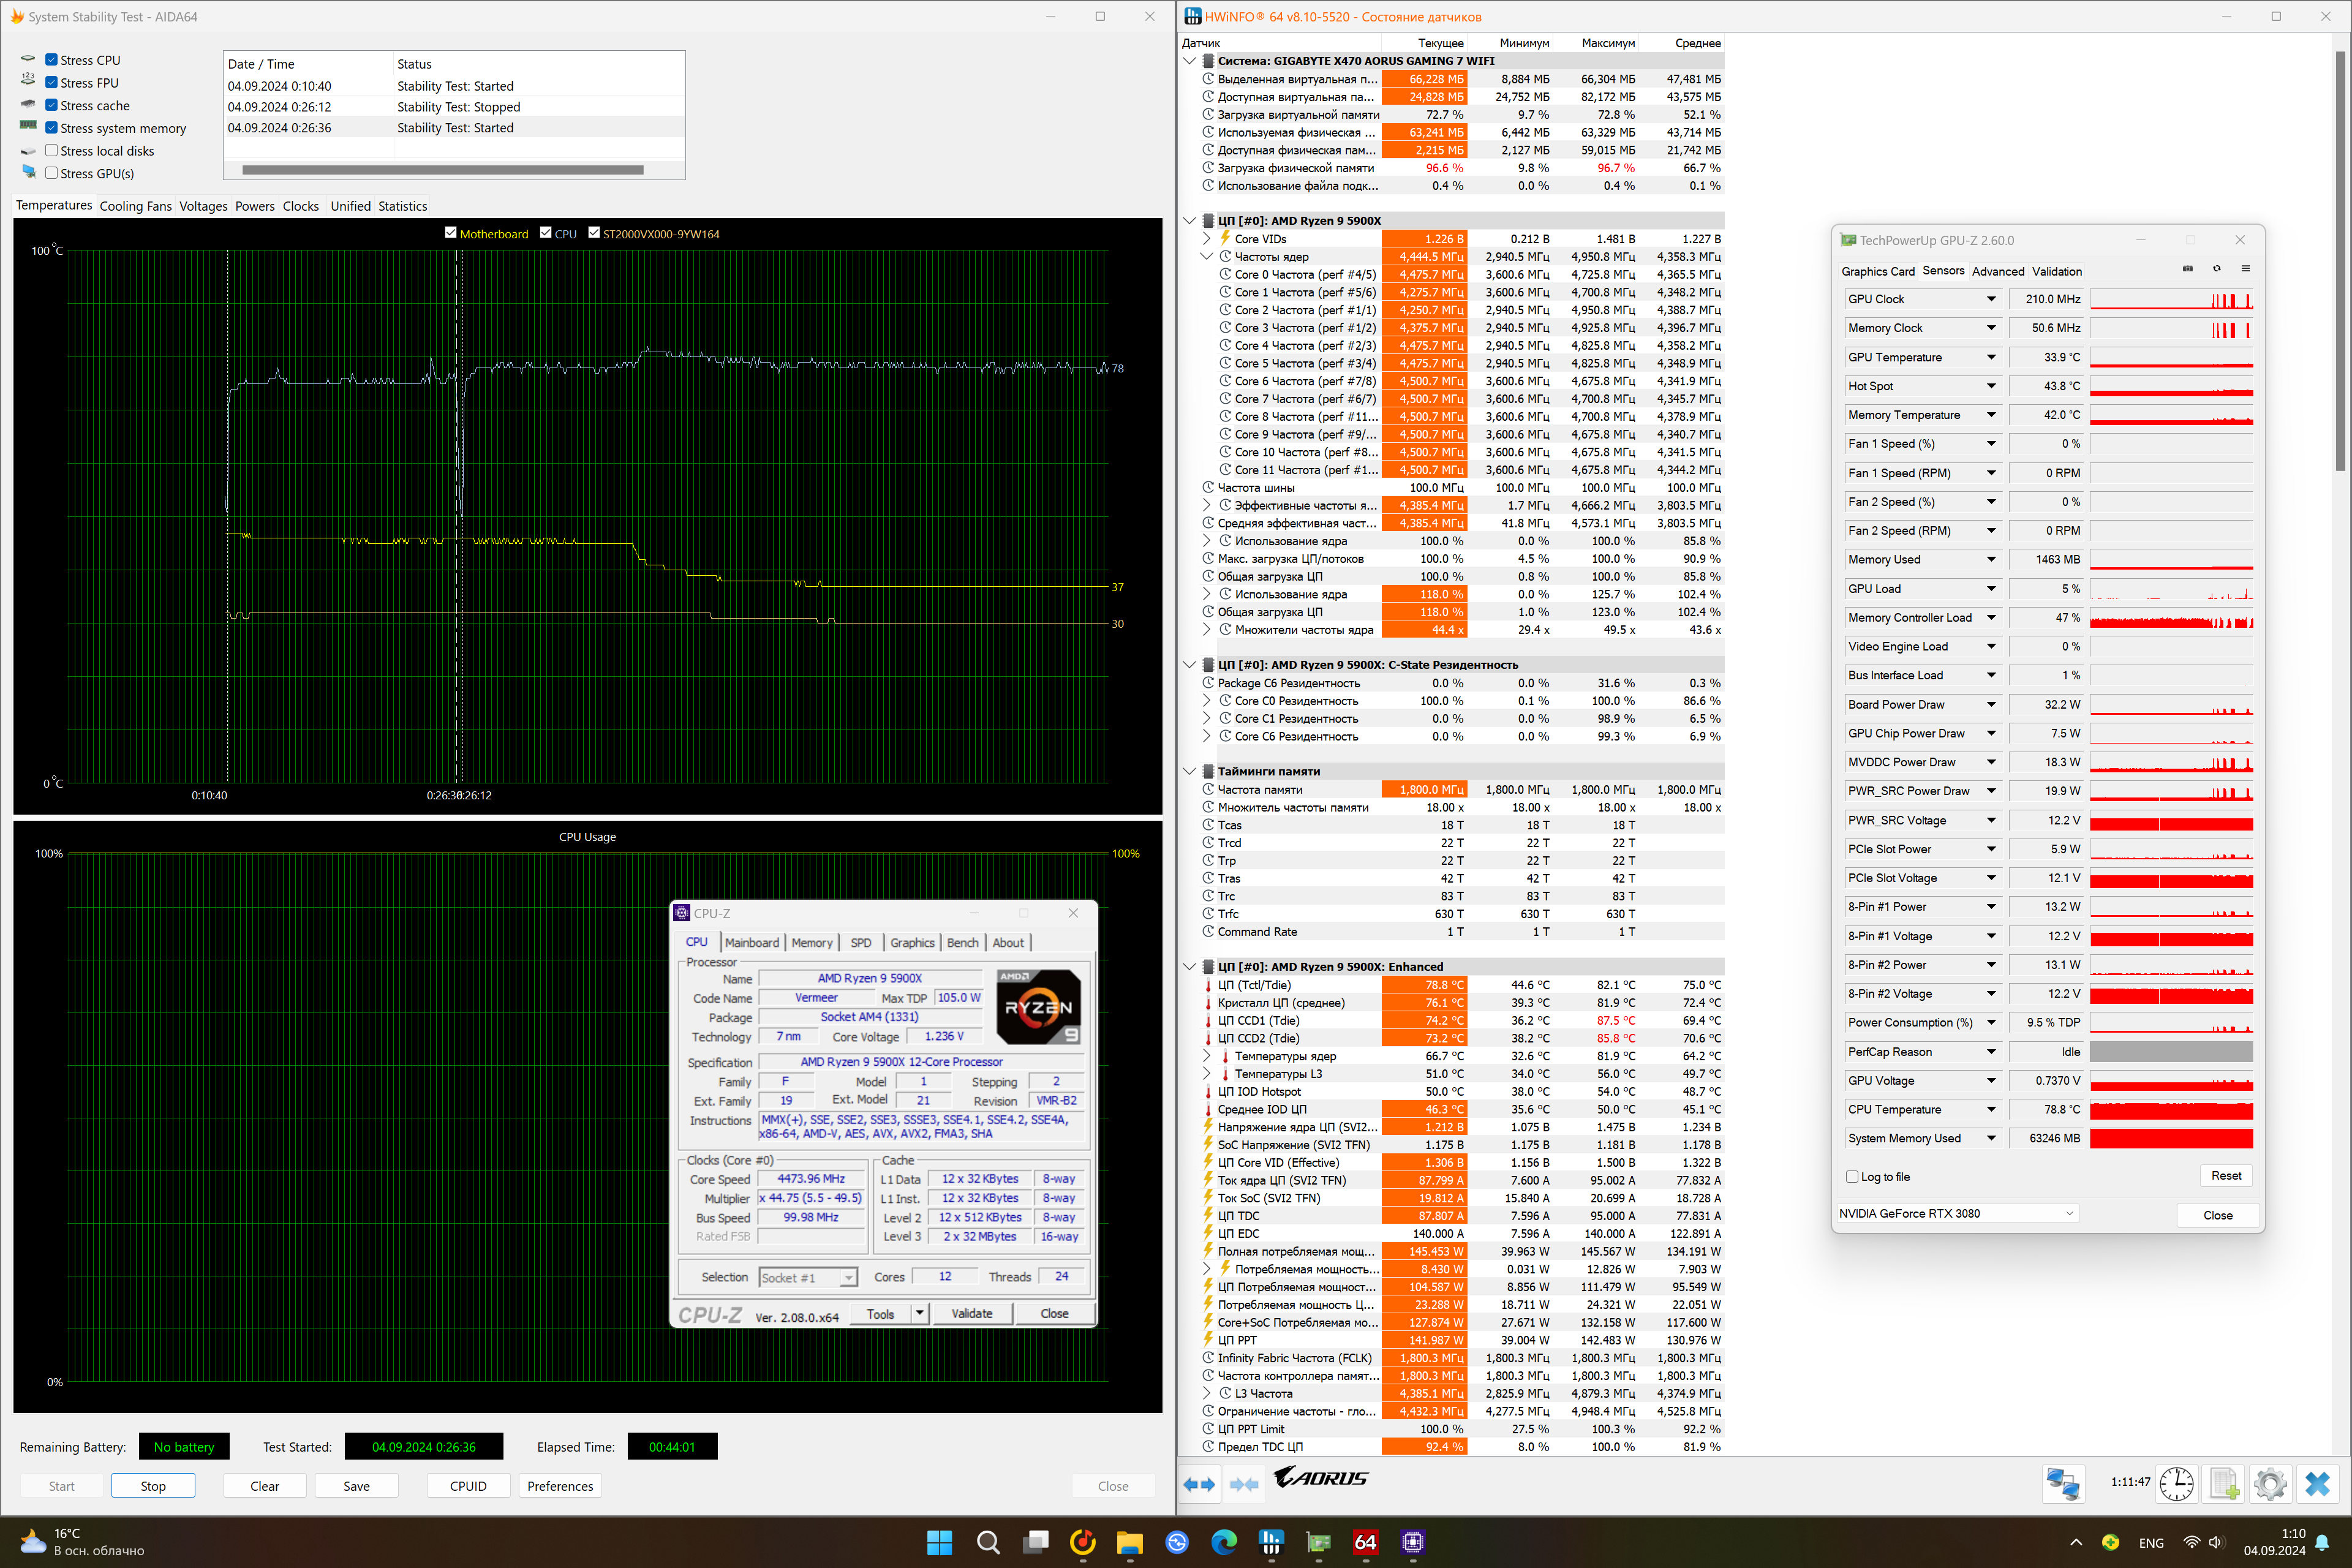
Task: Uncheck Stress FPU option
Action: [52, 82]
